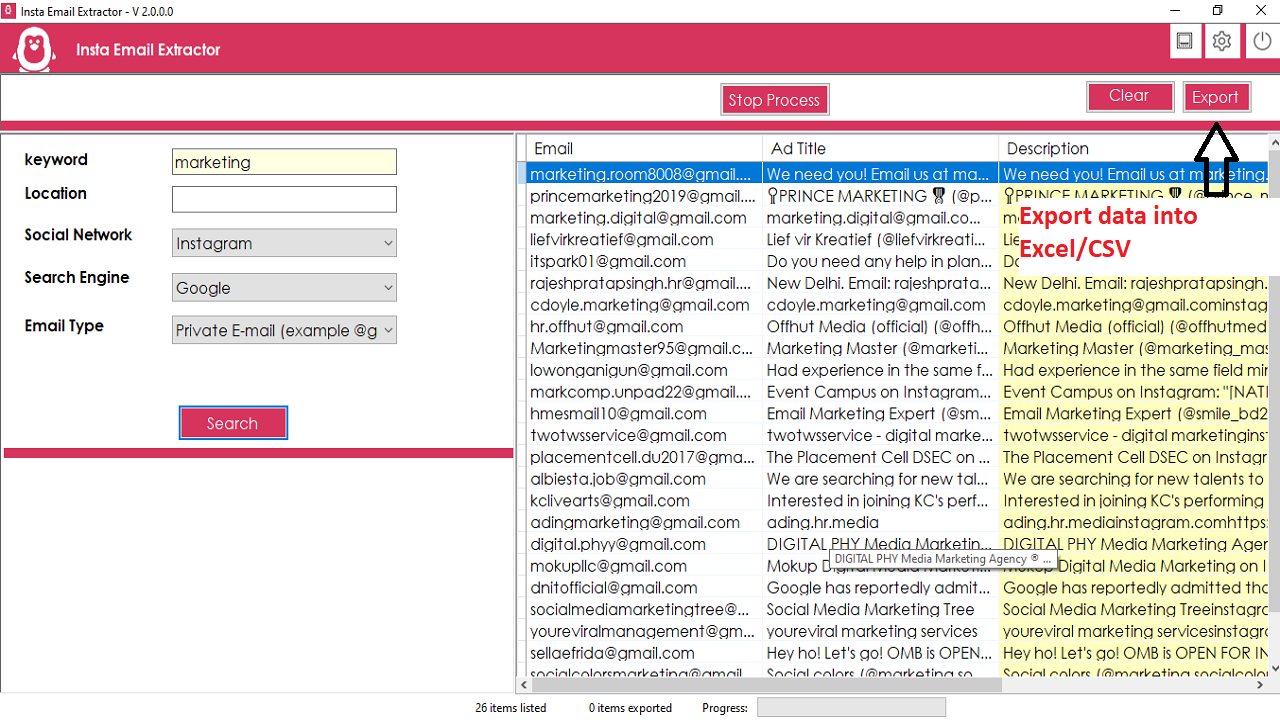The height and width of the screenshot is (720, 1280).
Task: Open settings with the gear icon
Action: (1222, 41)
